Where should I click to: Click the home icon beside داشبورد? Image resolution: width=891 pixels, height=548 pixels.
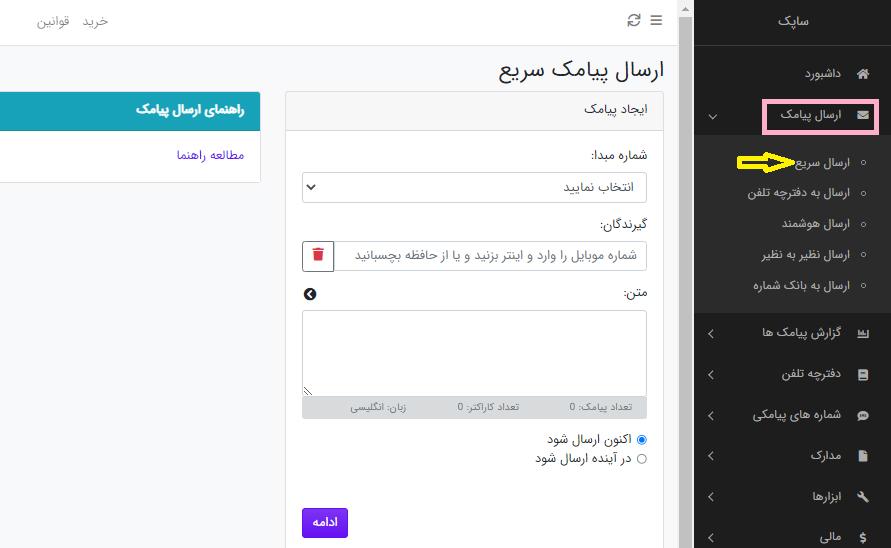click(863, 74)
